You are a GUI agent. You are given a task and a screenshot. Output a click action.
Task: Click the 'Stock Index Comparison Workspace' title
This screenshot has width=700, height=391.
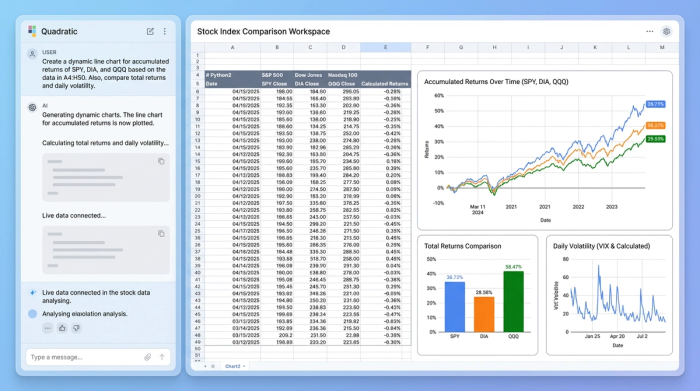pos(263,32)
